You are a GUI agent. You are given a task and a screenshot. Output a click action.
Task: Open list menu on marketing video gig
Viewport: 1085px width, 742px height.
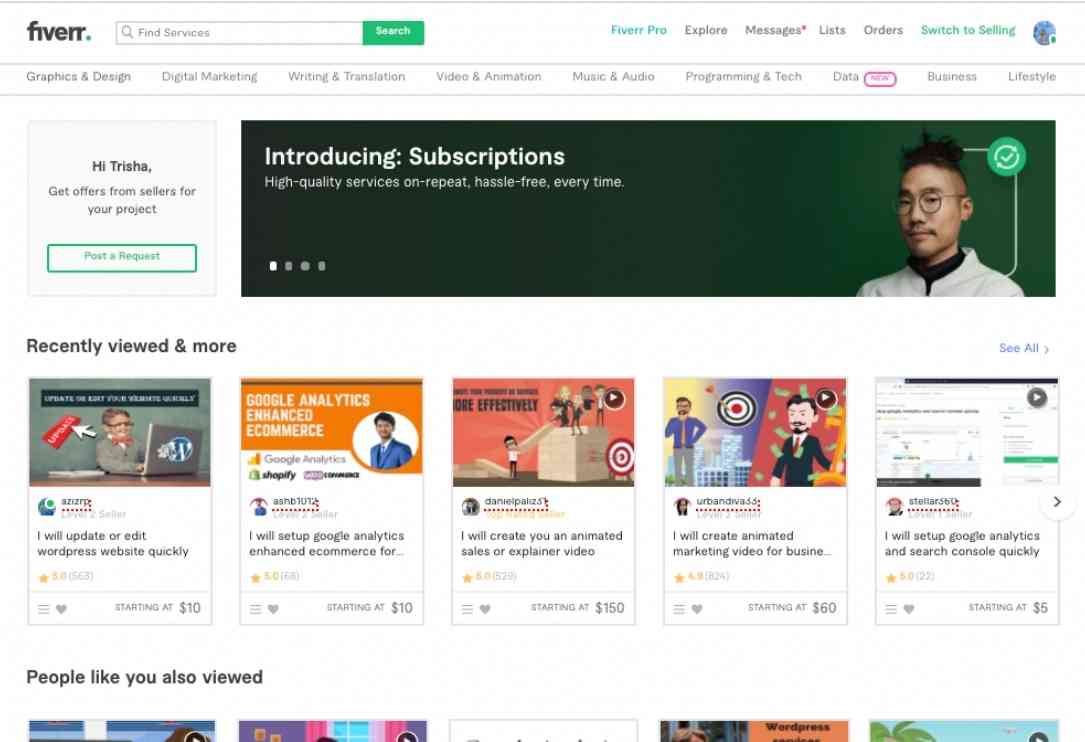pos(679,609)
